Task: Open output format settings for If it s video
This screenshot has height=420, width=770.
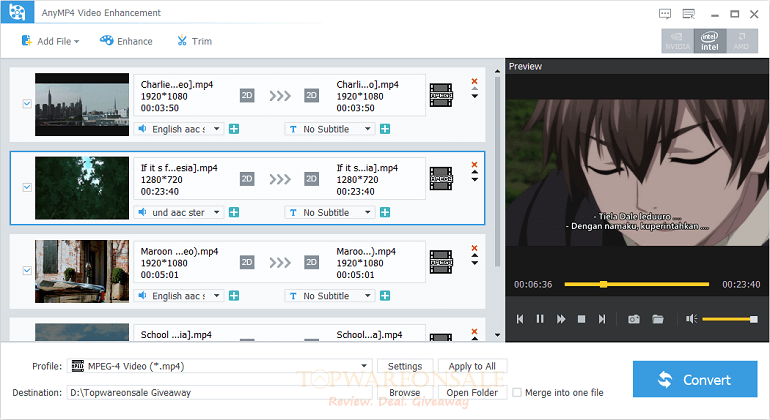Action: coord(441,179)
